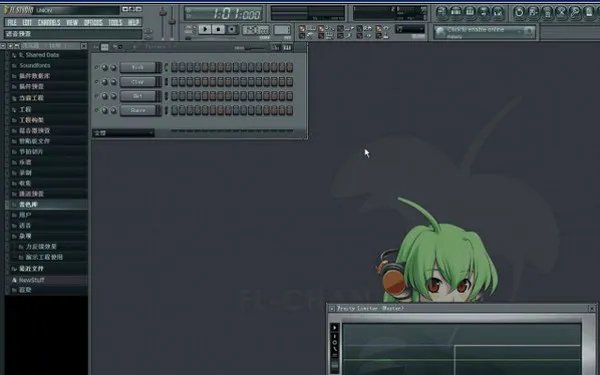This screenshot has width=600, height=375.
Task: Open the Playlist view from shortcut icons
Action: [x=442, y=12]
